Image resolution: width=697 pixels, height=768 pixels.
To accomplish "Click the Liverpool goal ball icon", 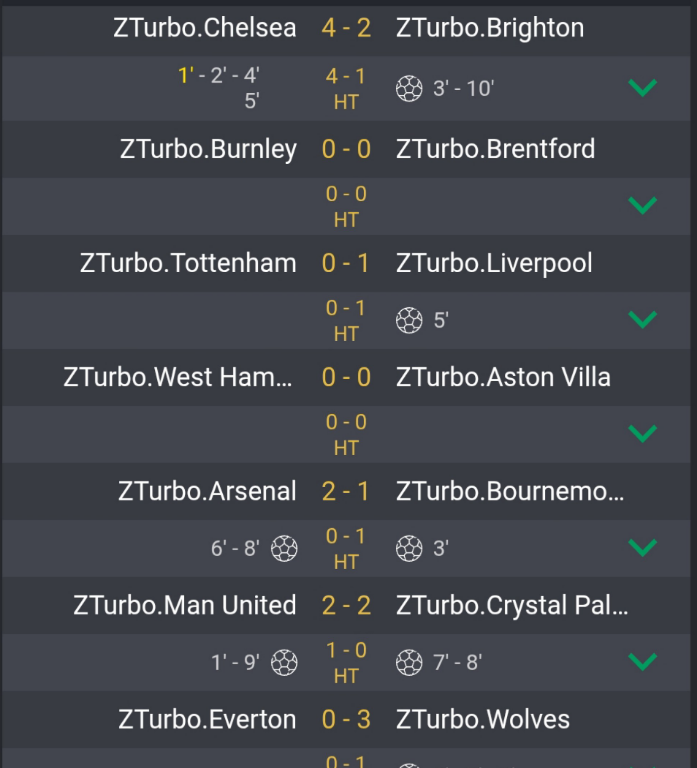I will tap(409, 320).
